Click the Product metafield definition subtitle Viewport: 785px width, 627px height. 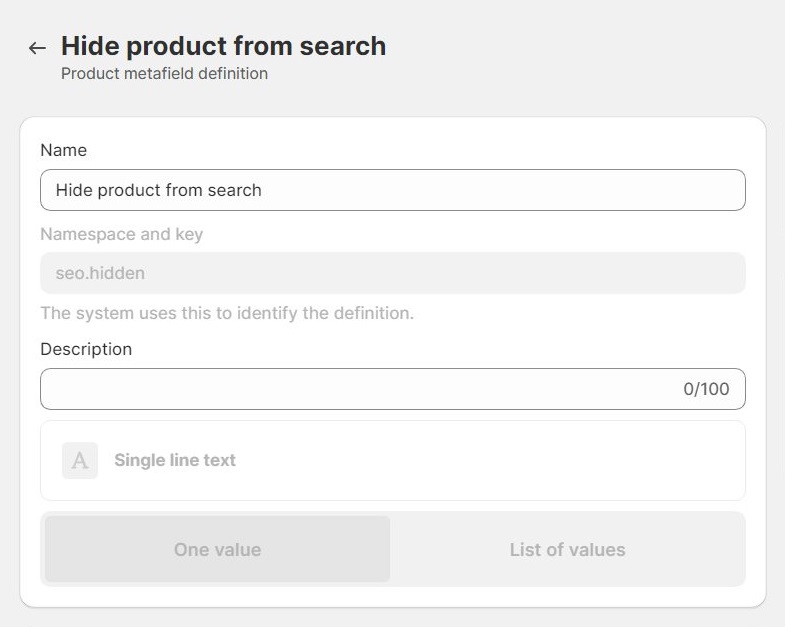pos(164,73)
